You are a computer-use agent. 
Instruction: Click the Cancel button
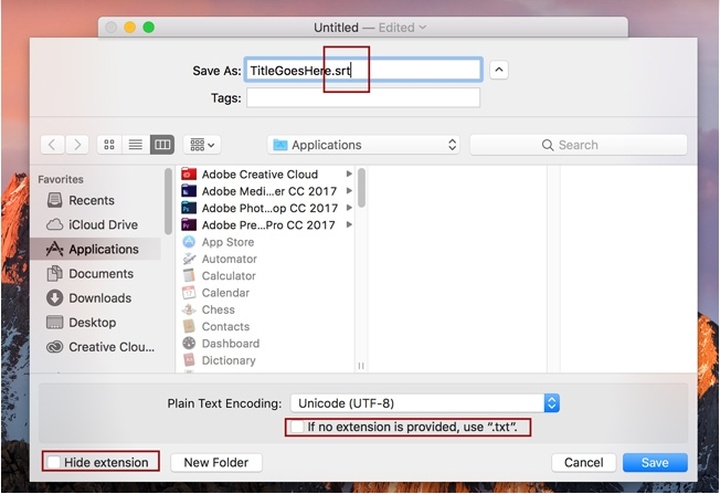[x=584, y=462]
